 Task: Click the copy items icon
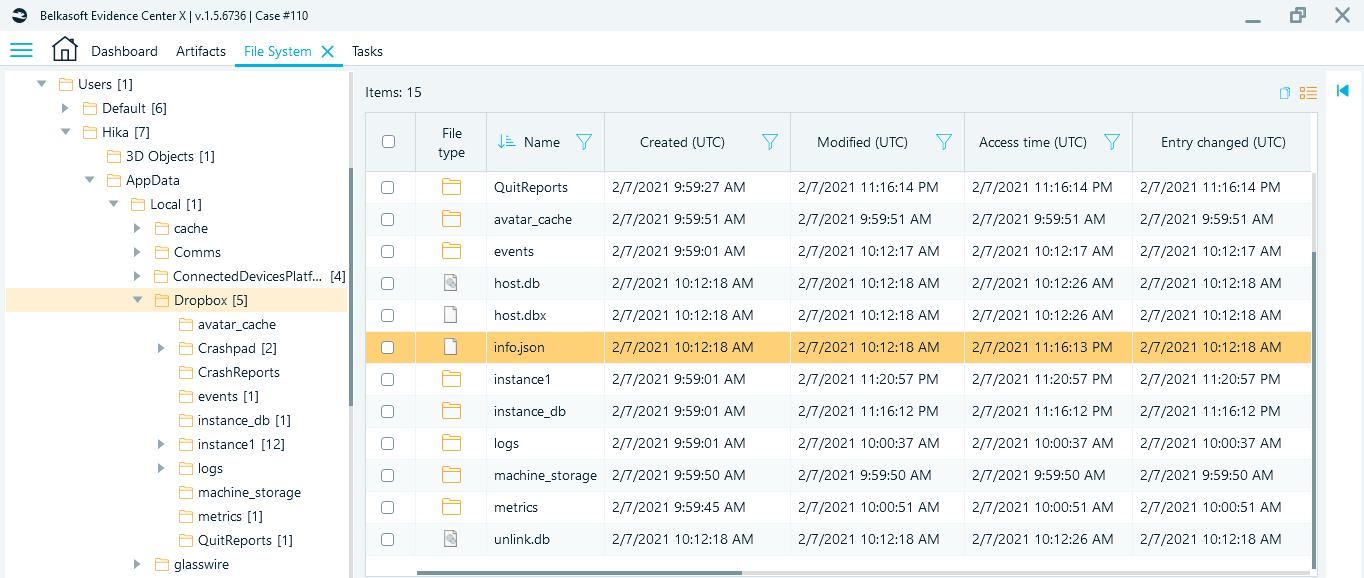coord(1285,93)
